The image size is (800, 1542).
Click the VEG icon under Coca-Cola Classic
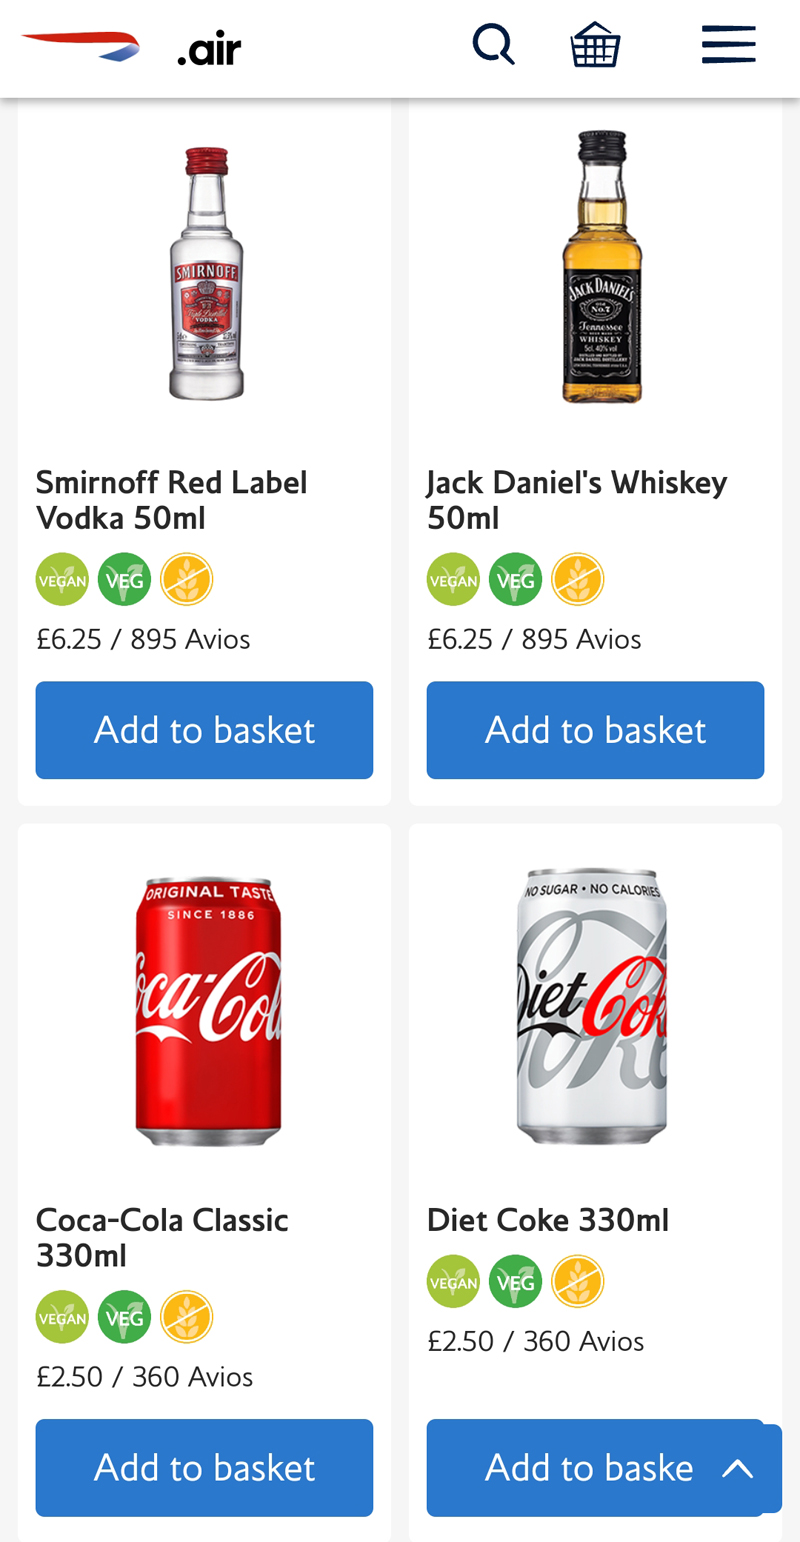124,1317
